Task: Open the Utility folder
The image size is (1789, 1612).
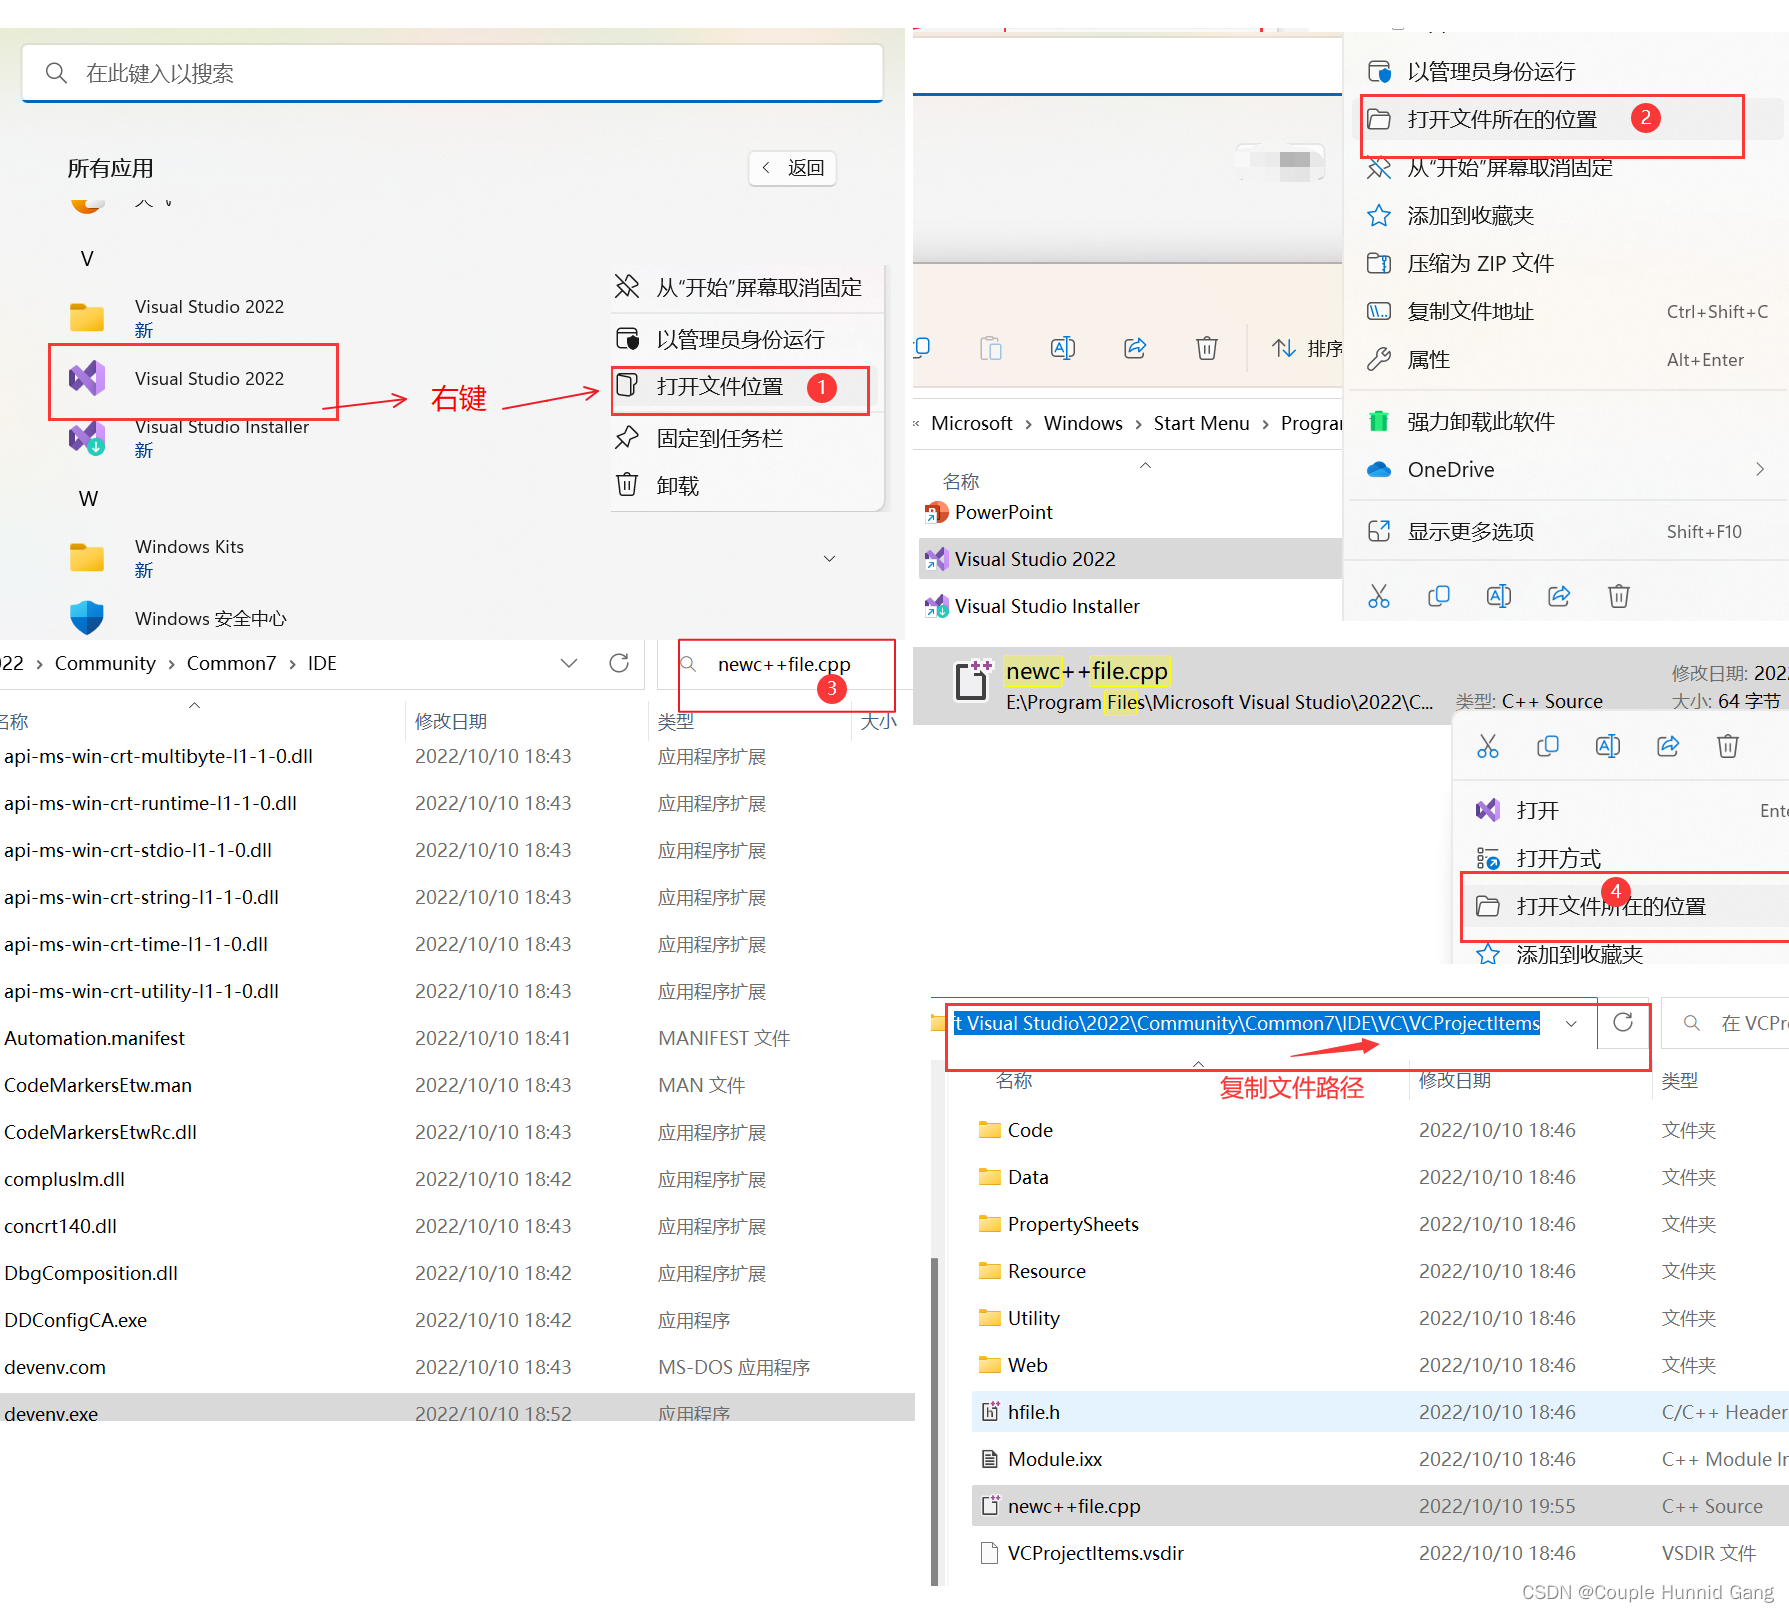Action: [1380, 1318]
